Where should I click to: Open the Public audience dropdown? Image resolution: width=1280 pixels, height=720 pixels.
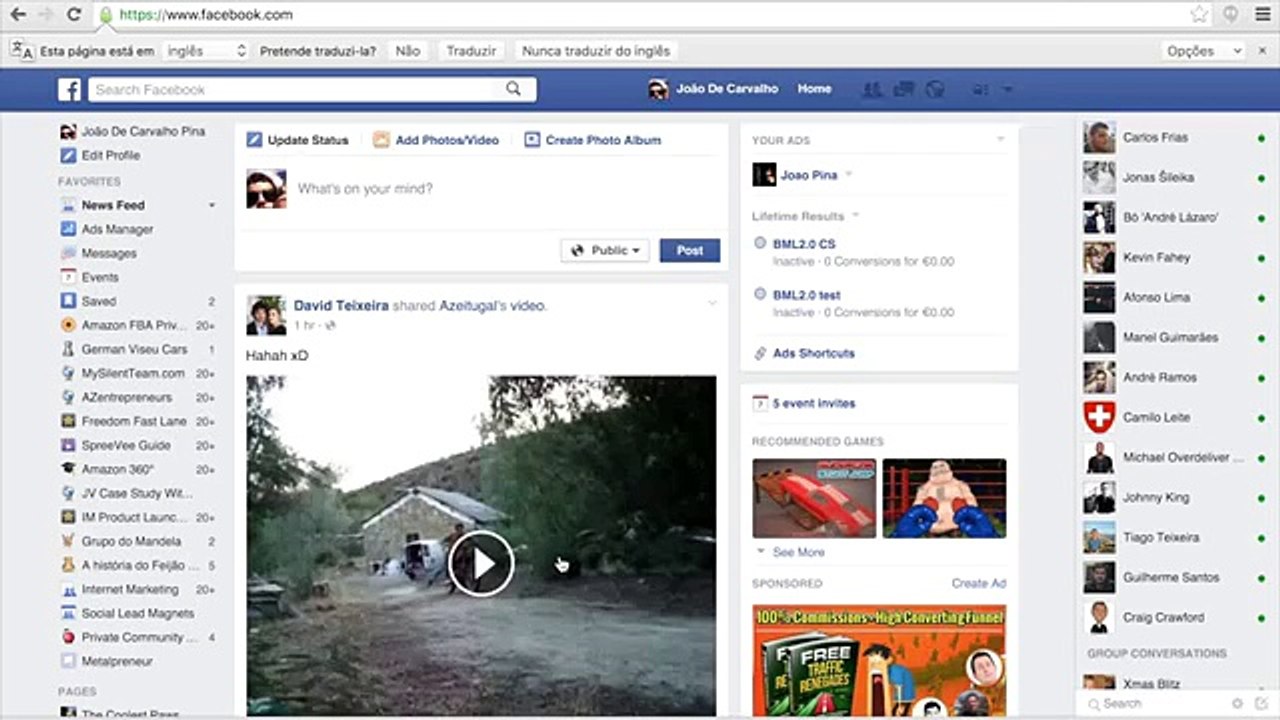pyautogui.click(x=605, y=250)
